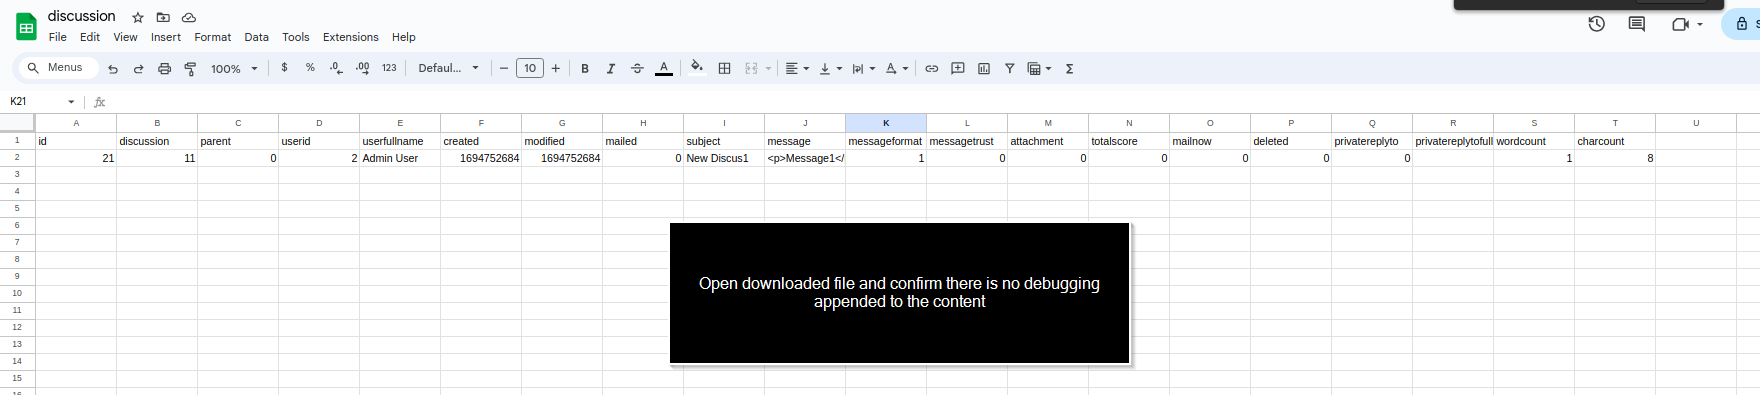Open the Tools menu
The width and height of the screenshot is (1760, 395).
point(296,37)
